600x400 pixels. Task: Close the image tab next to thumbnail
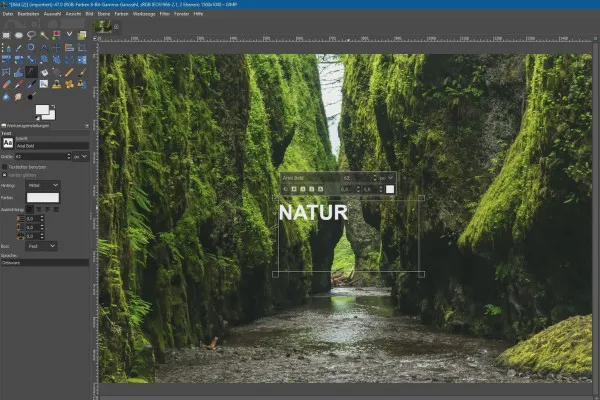[118, 26]
